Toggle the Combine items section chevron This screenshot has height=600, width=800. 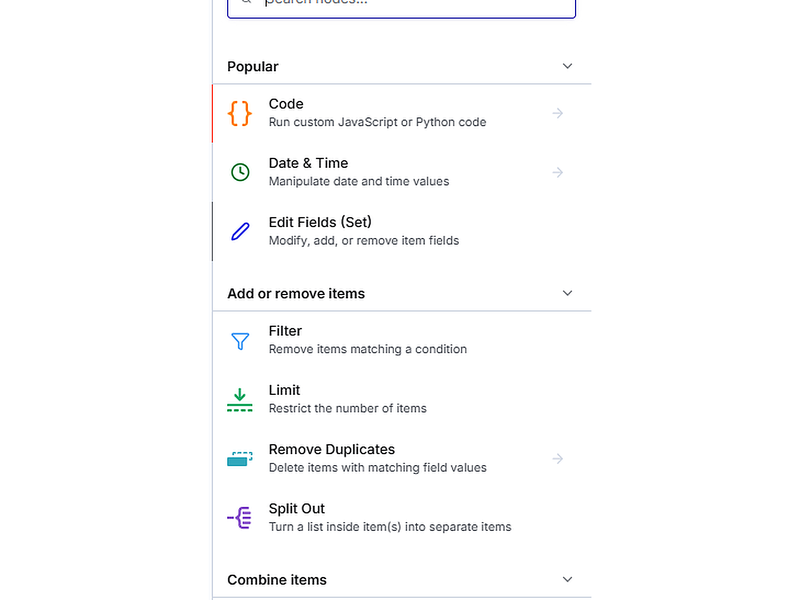point(567,580)
